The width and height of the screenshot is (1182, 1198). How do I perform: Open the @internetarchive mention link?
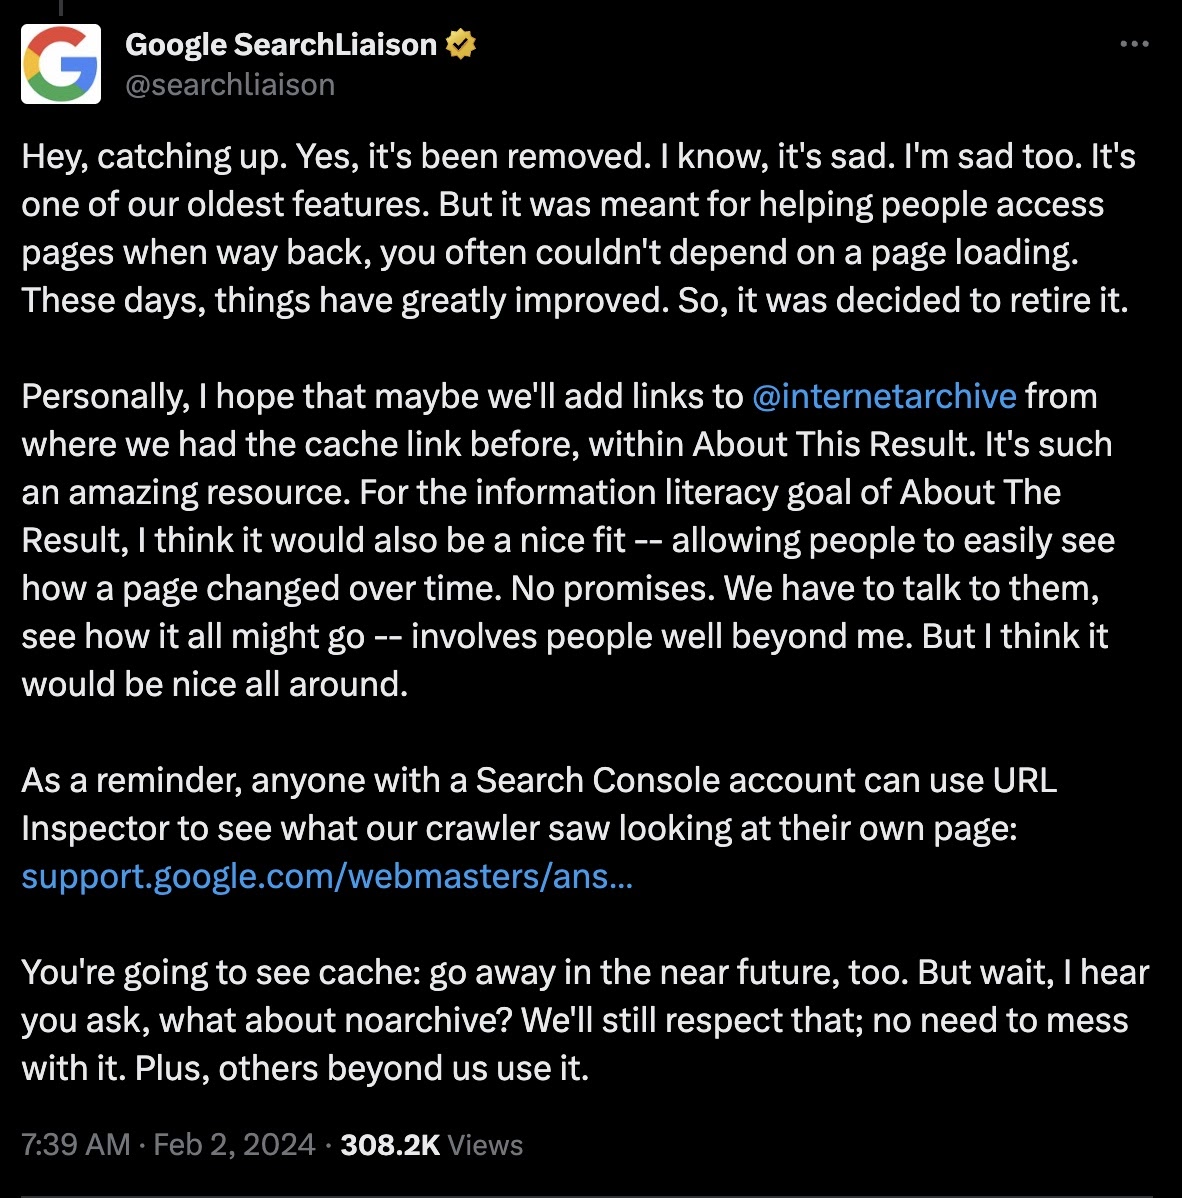pyautogui.click(x=884, y=397)
